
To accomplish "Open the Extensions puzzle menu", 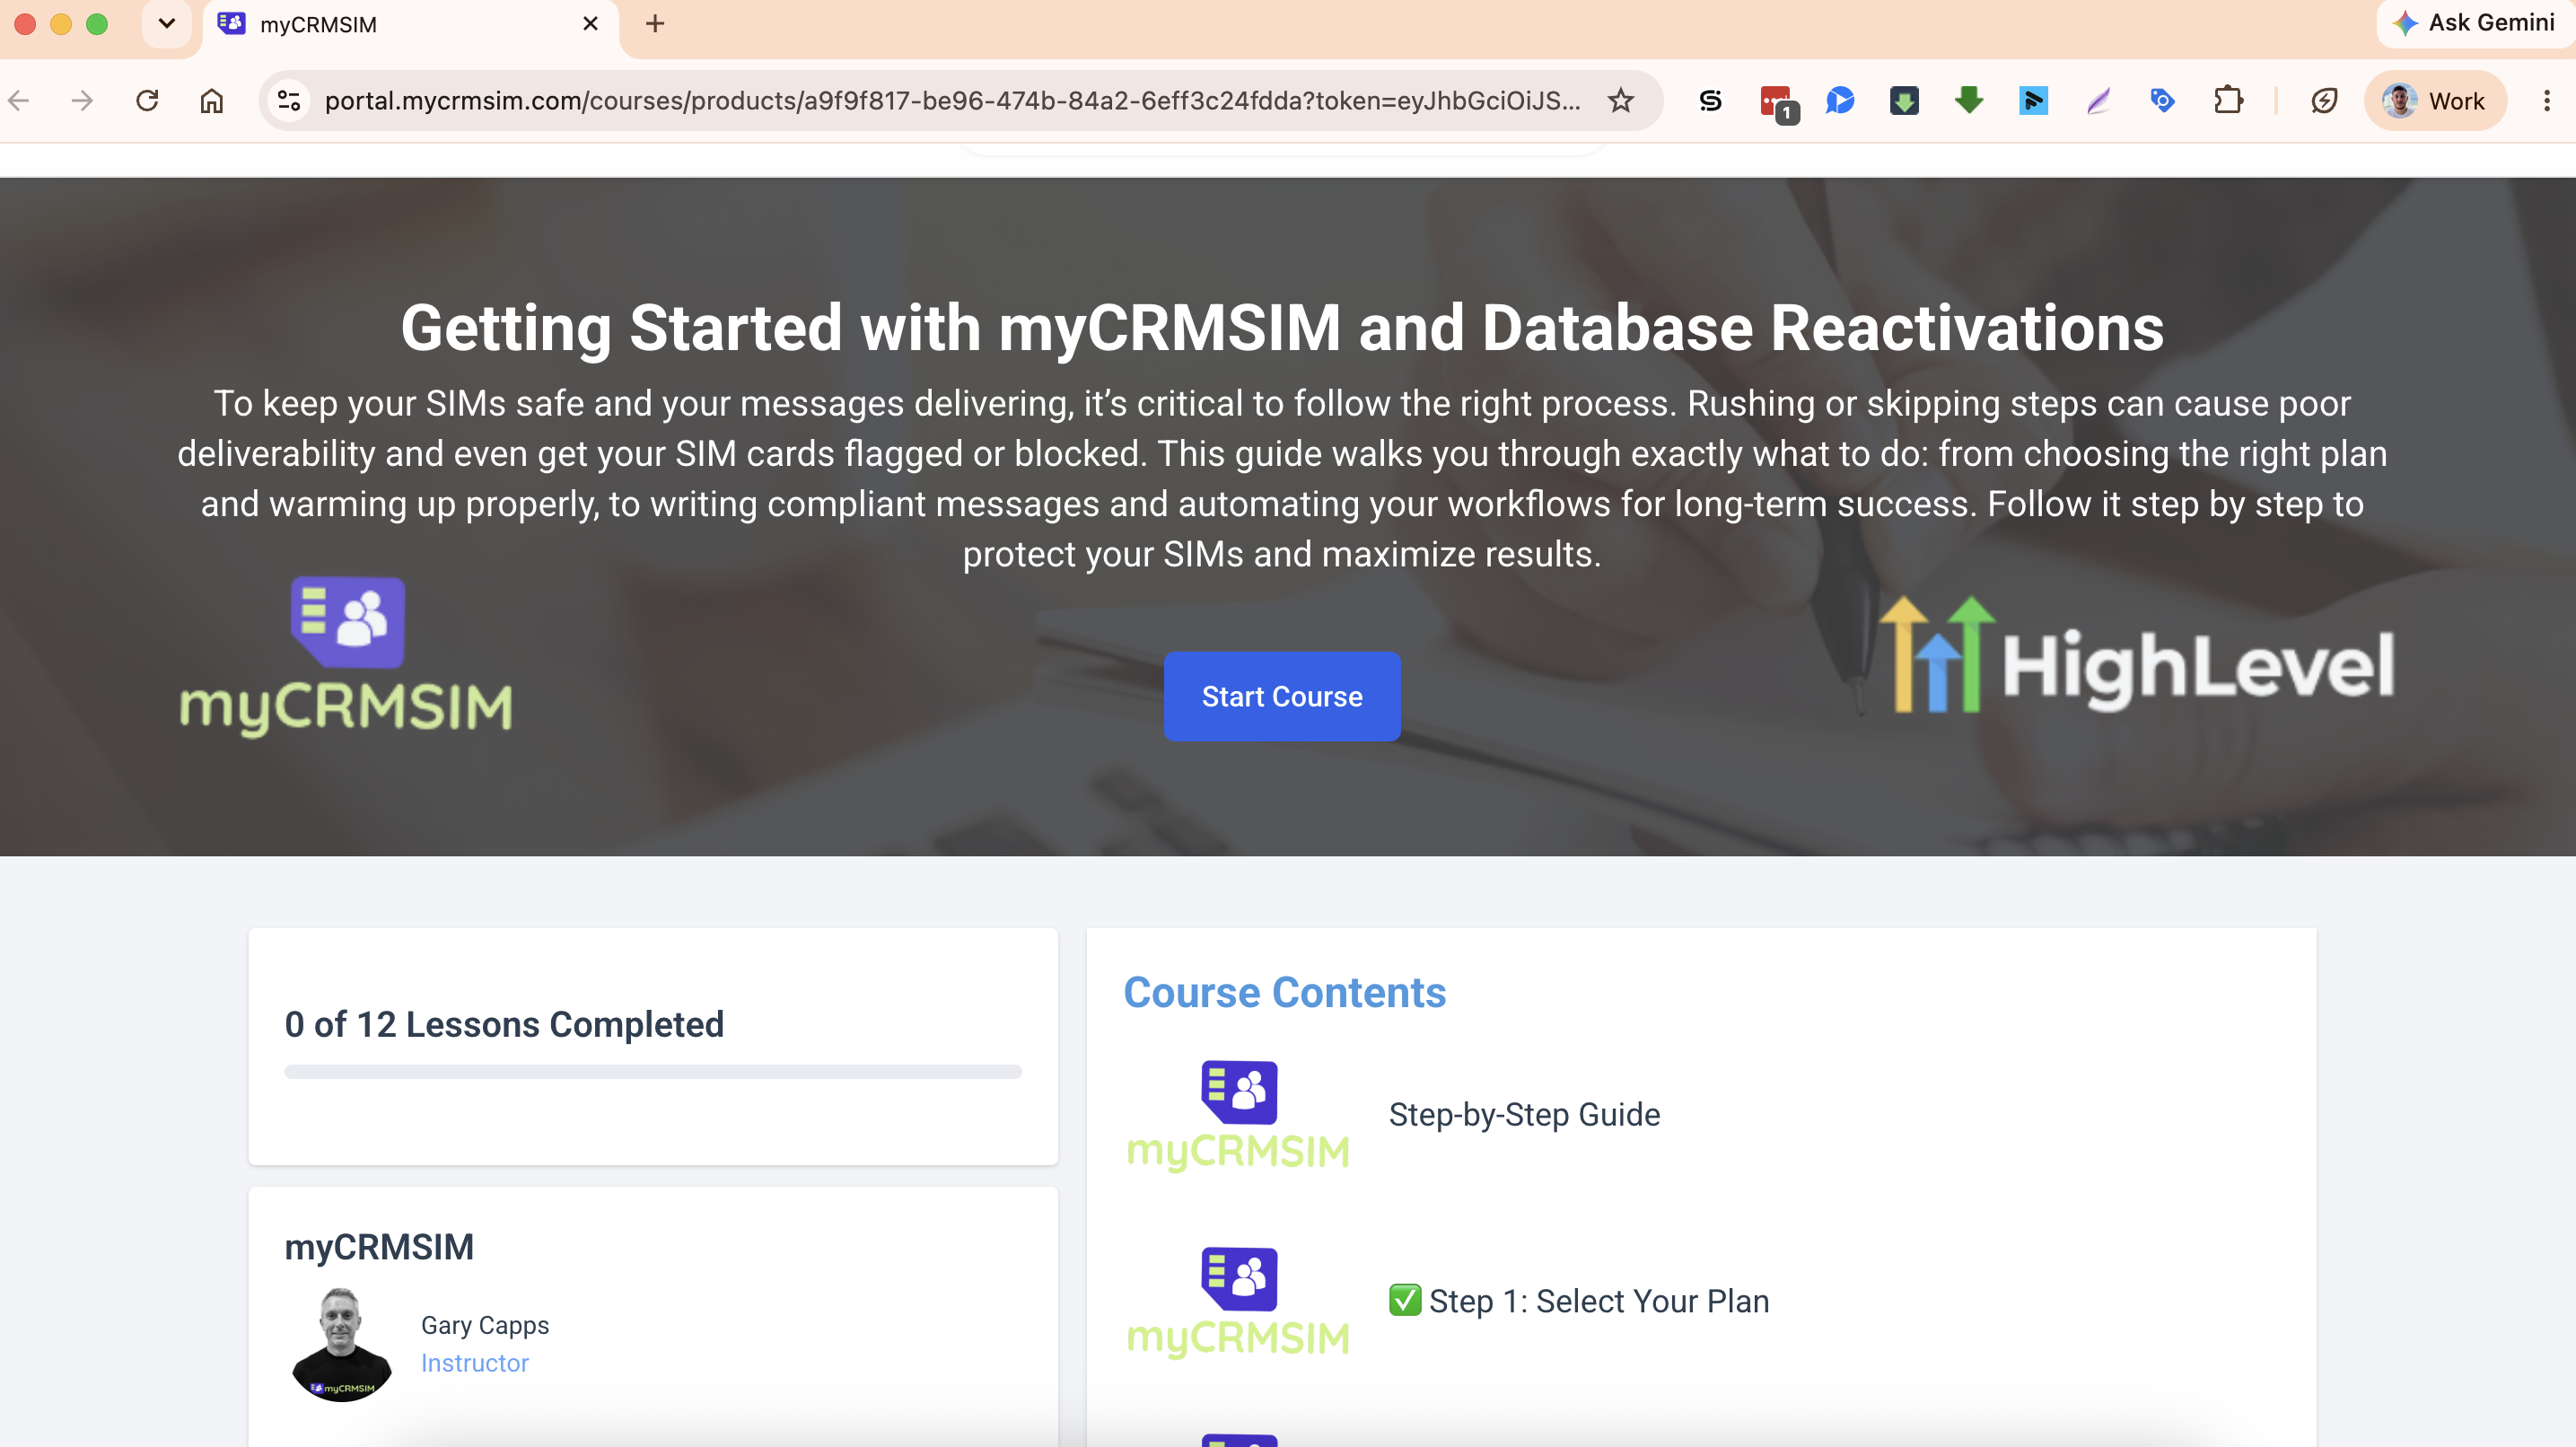I will pyautogui.click(x=2228, y=101).
